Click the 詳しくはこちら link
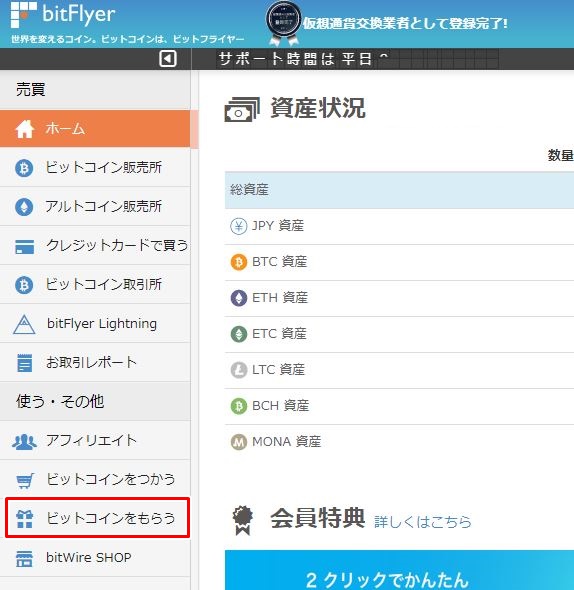This screenshot has height=590, width=574. point(423,522)
